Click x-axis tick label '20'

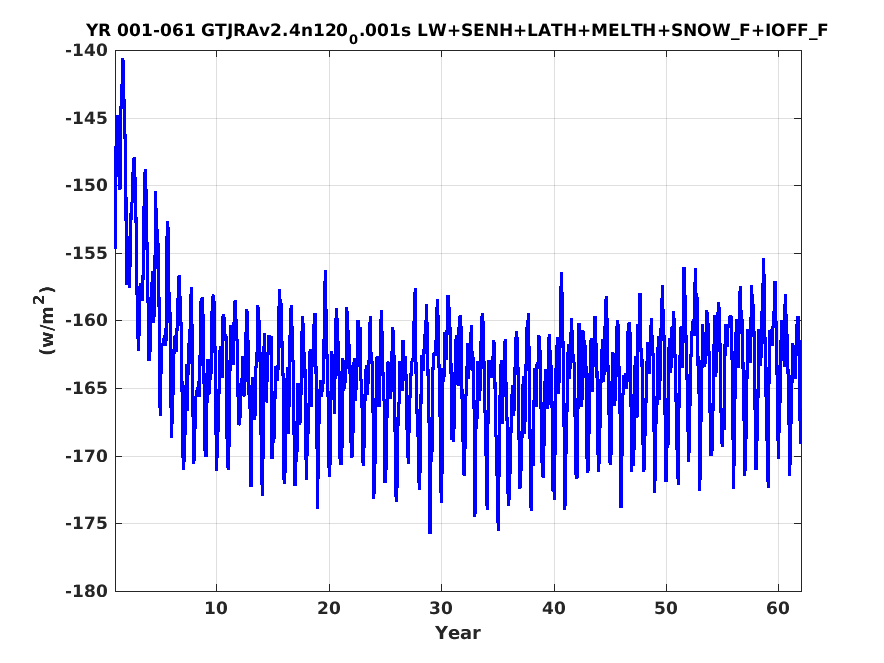pyautogui.click(x=329, y=609)
